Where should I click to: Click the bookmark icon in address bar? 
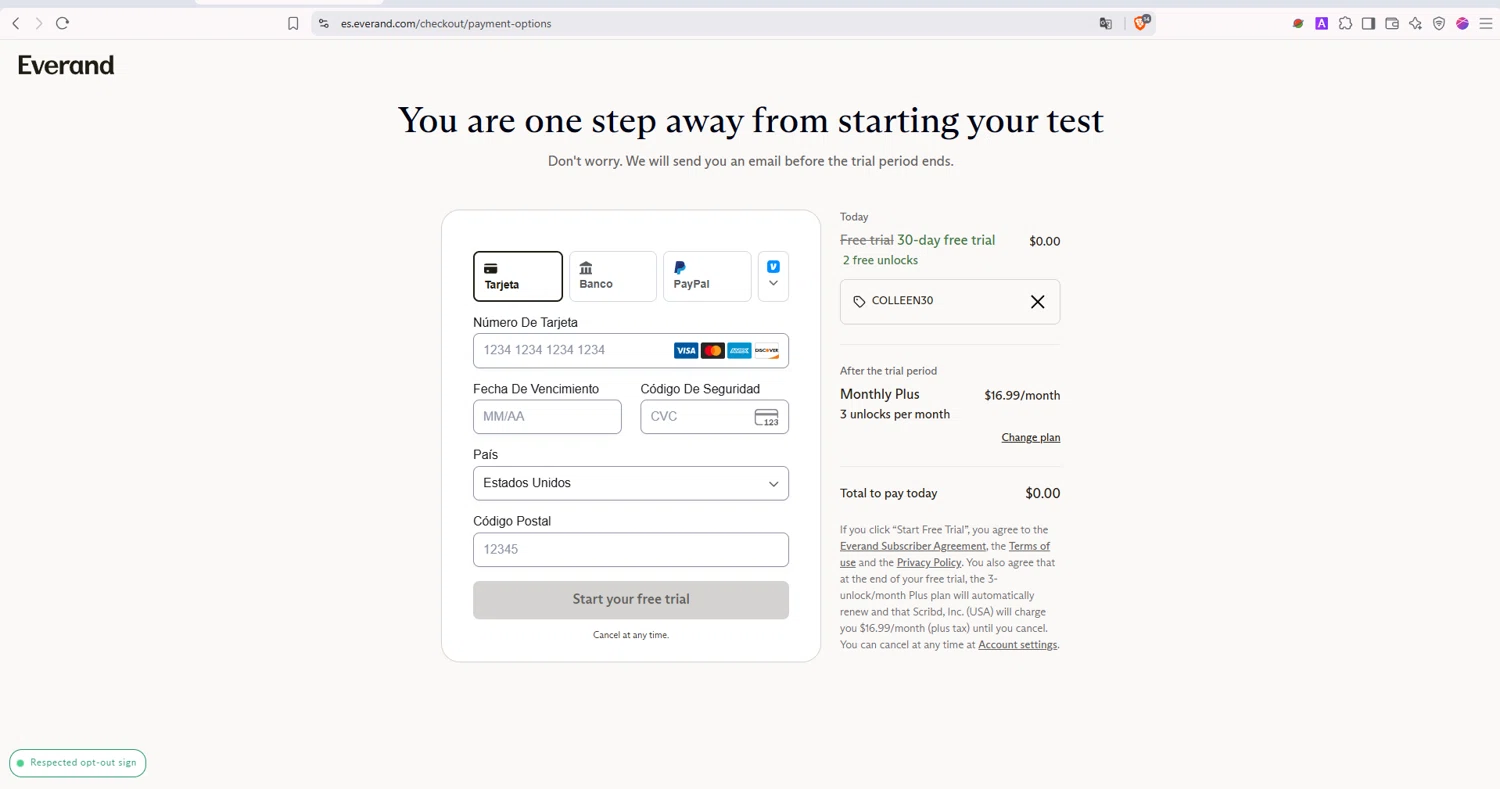click(x=293, y=23)
